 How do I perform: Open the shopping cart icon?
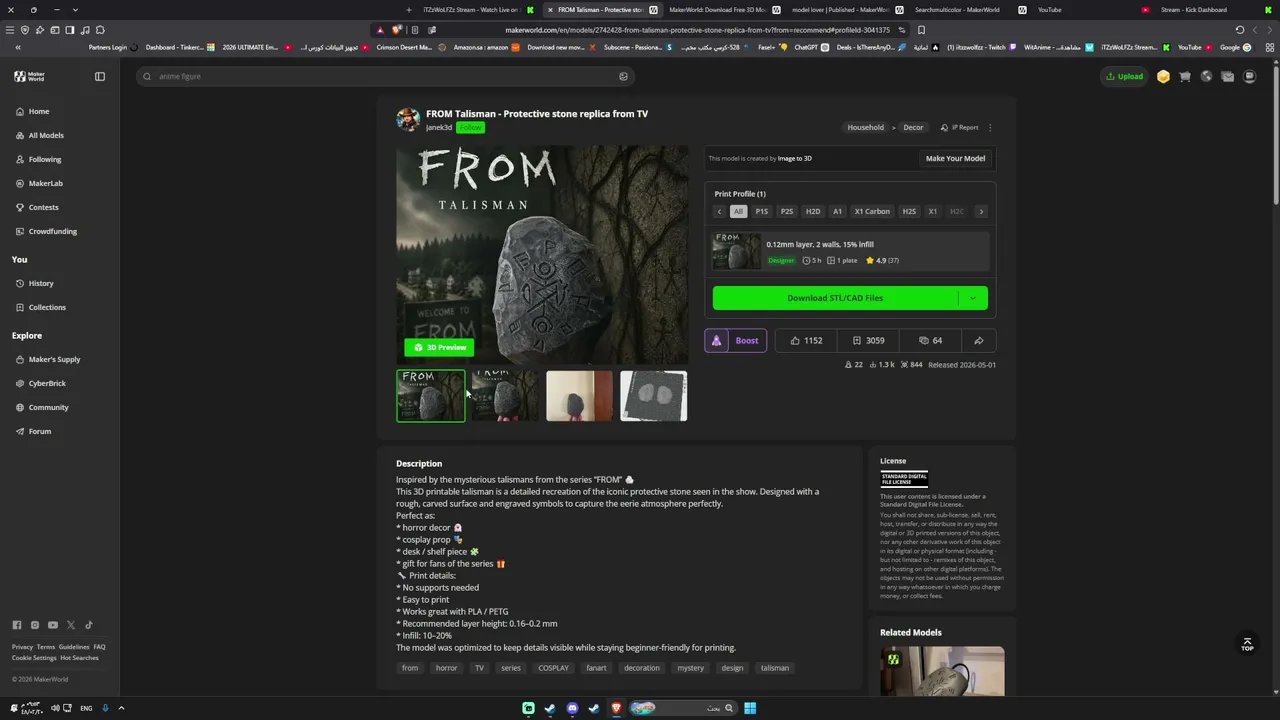pyautogui.click(x=1185, y=76)
